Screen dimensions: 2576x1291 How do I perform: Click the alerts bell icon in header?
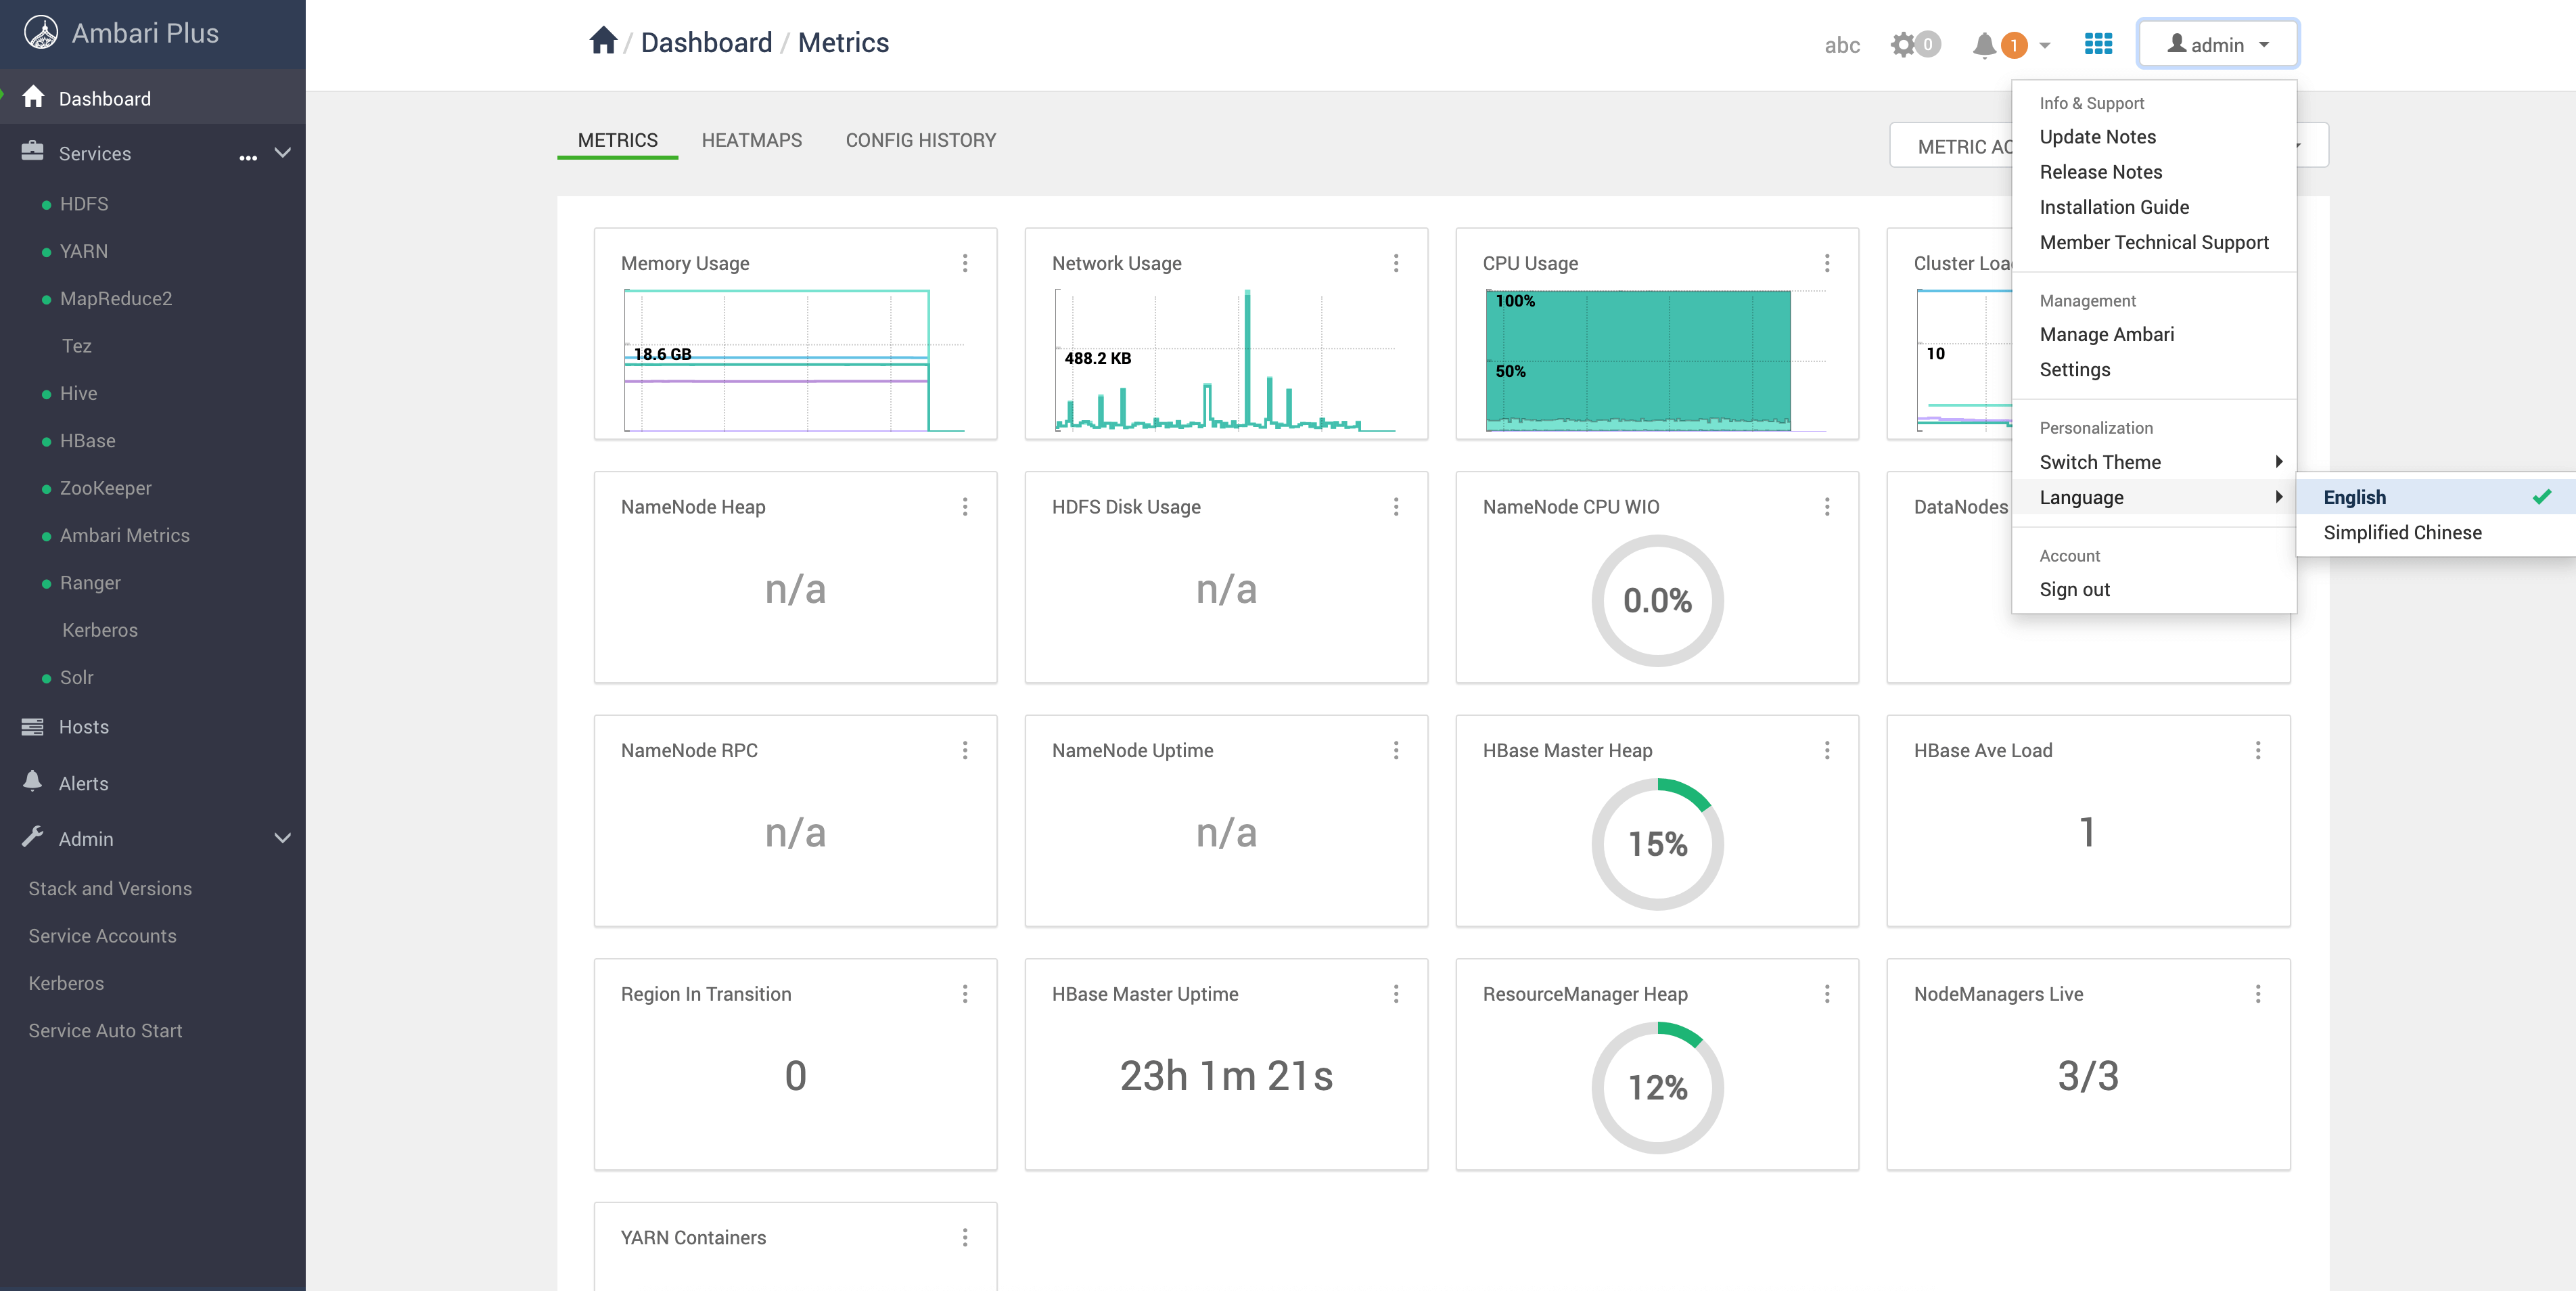(x=1984, y=45)
